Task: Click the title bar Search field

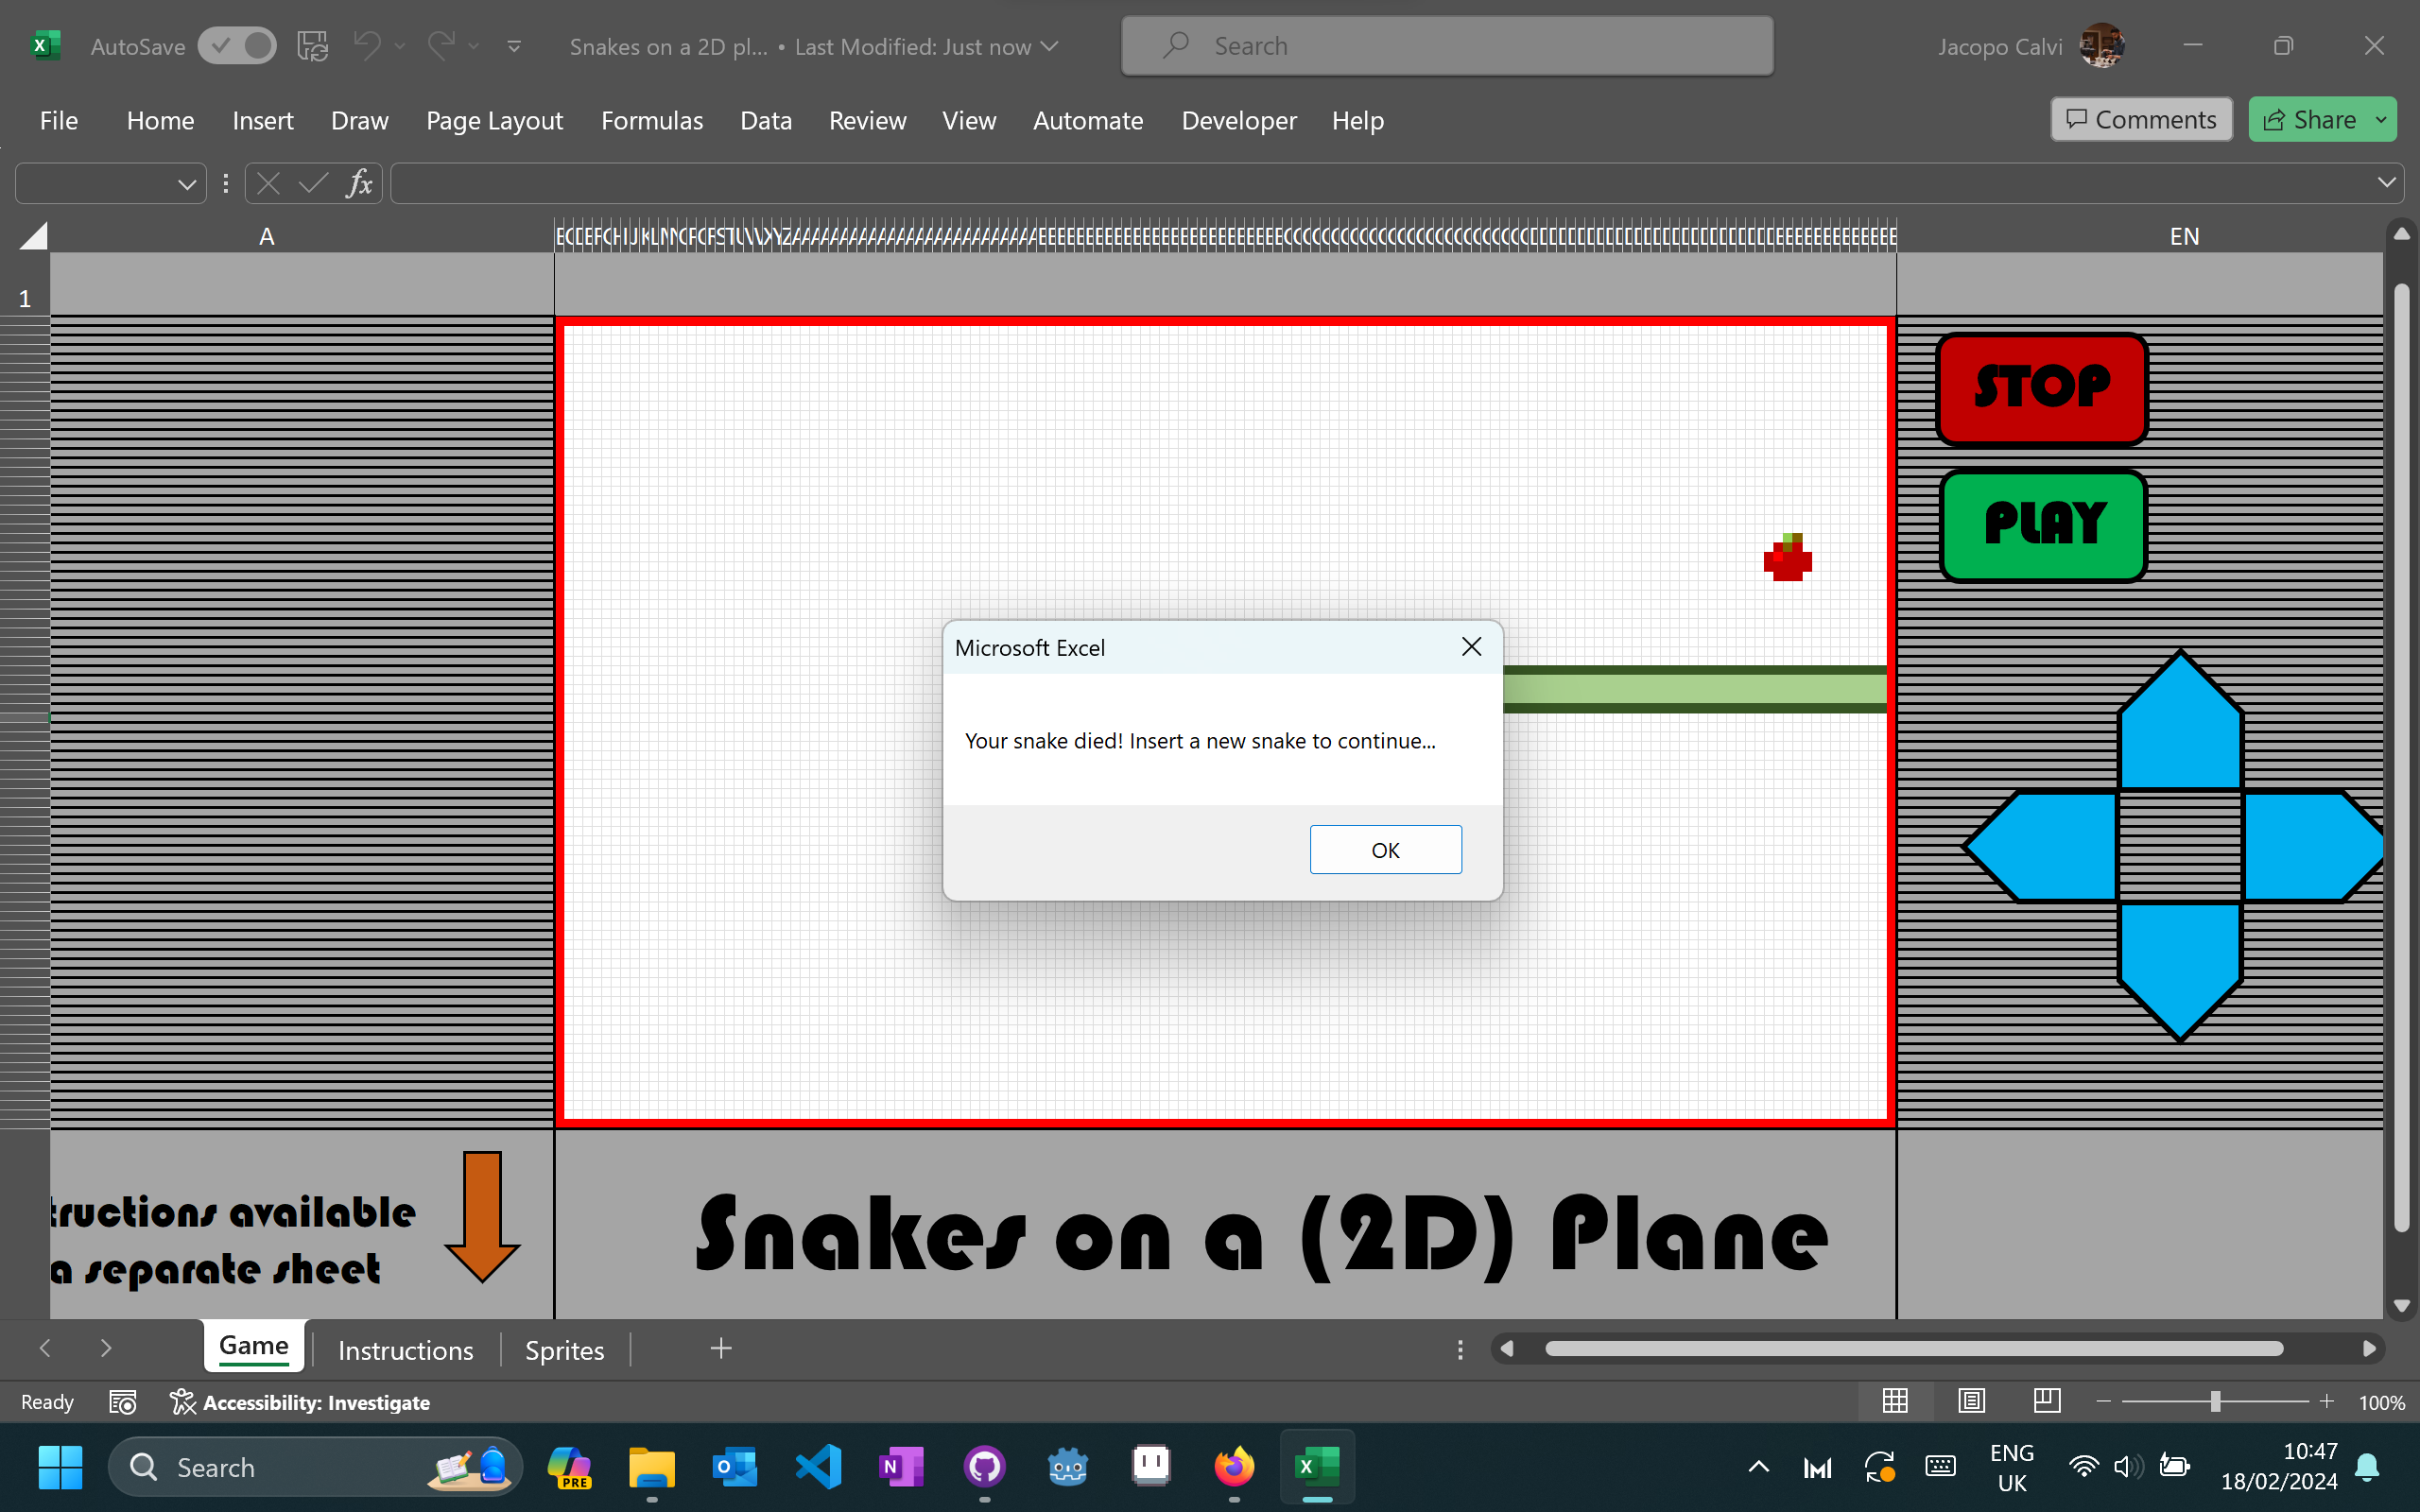Action: 1447,46
